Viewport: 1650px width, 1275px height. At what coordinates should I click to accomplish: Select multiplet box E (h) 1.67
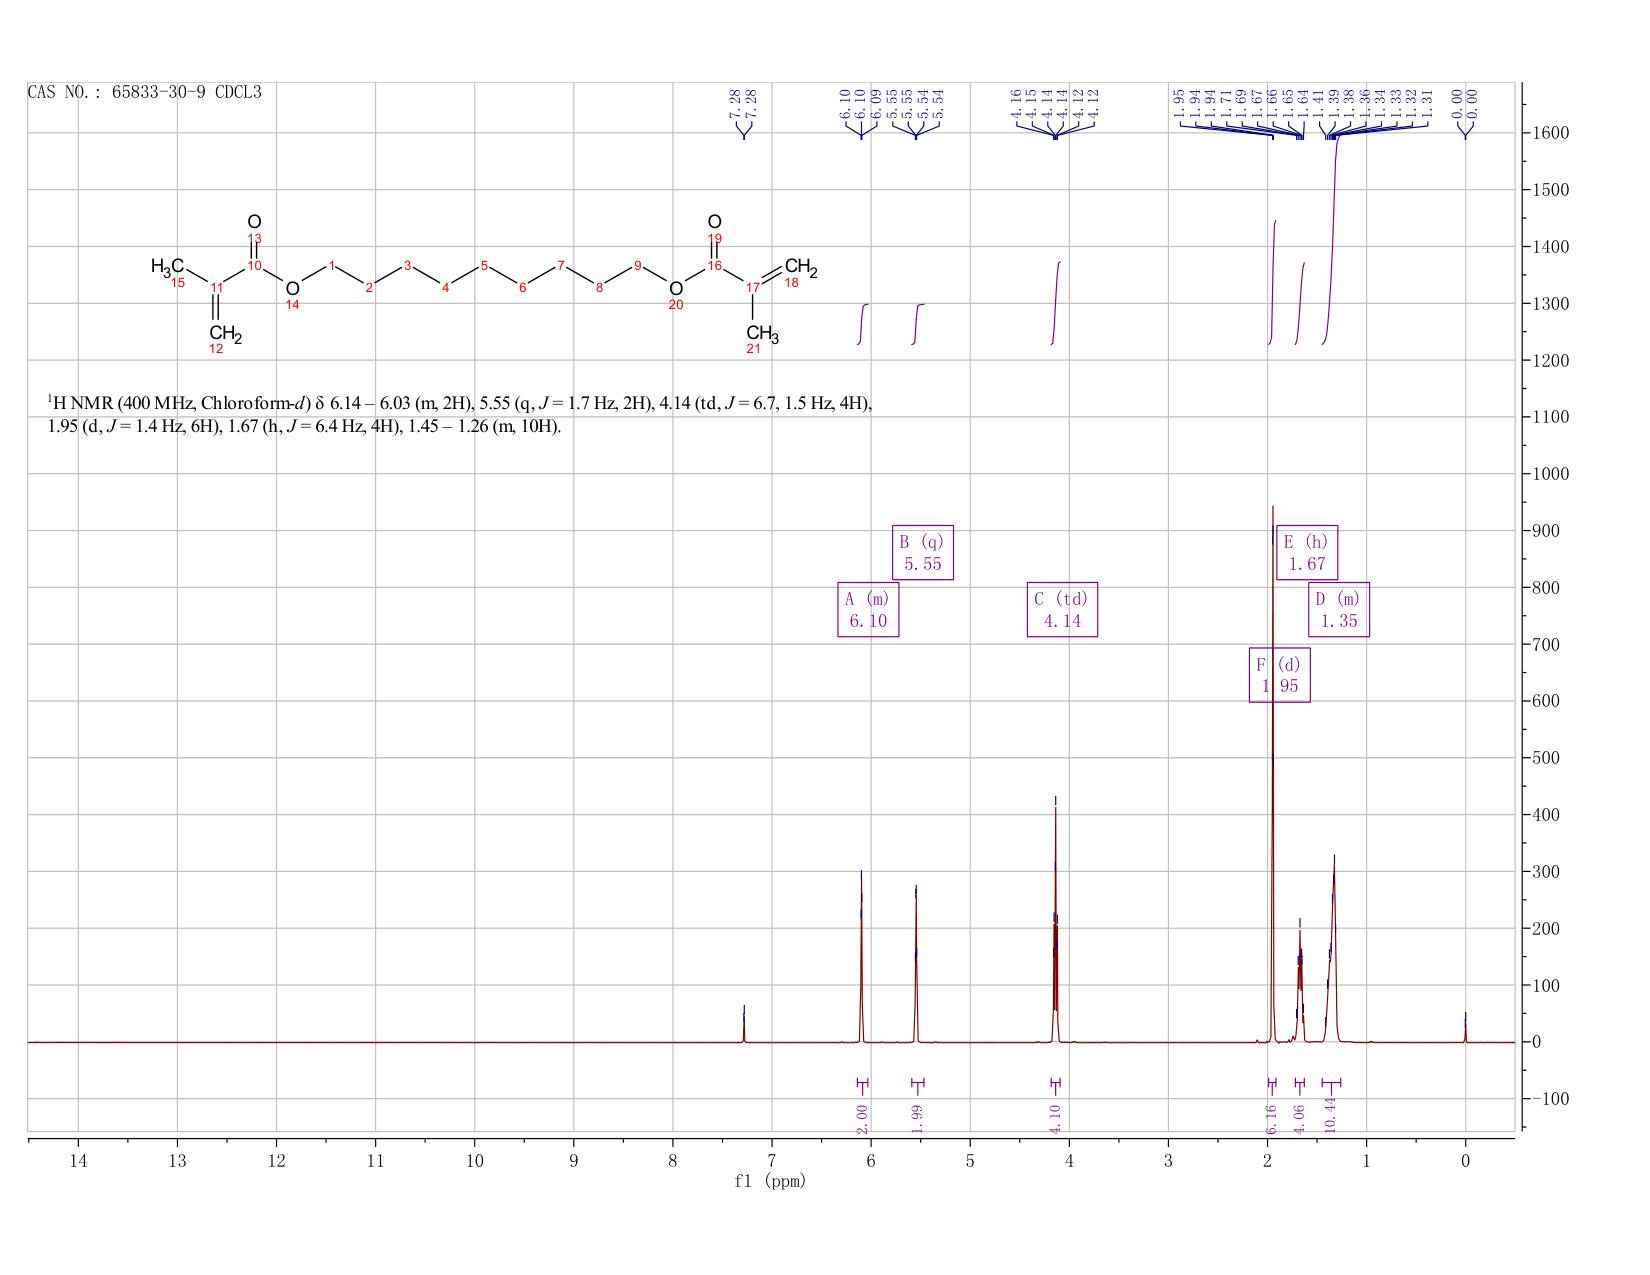click(x=1307, y=553)
